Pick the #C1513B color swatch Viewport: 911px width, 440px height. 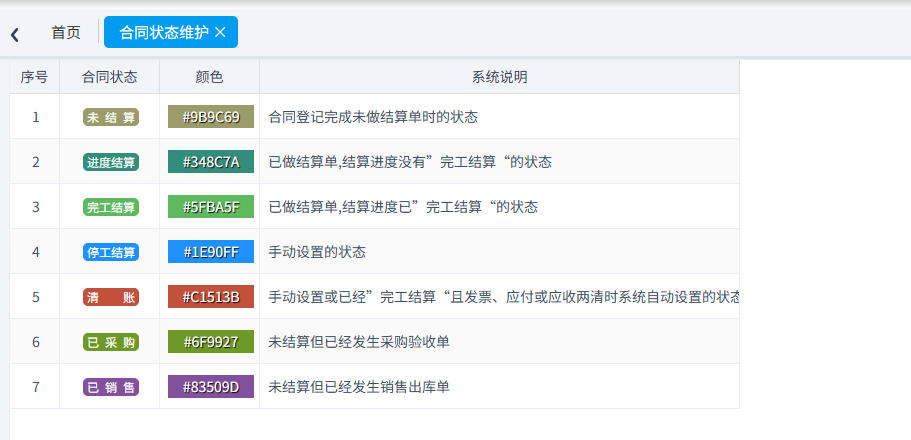(x=211, y=297)
